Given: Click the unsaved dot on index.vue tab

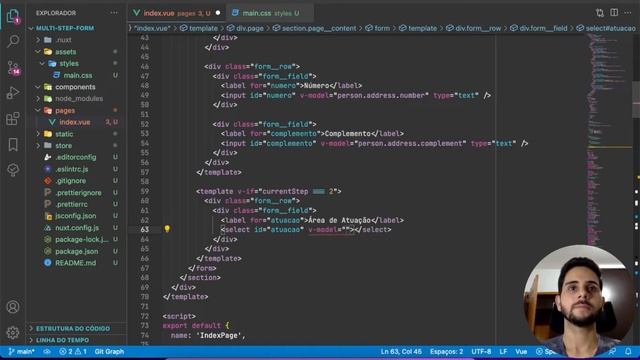Looking at the screenshot, I should tap(218, 13).
